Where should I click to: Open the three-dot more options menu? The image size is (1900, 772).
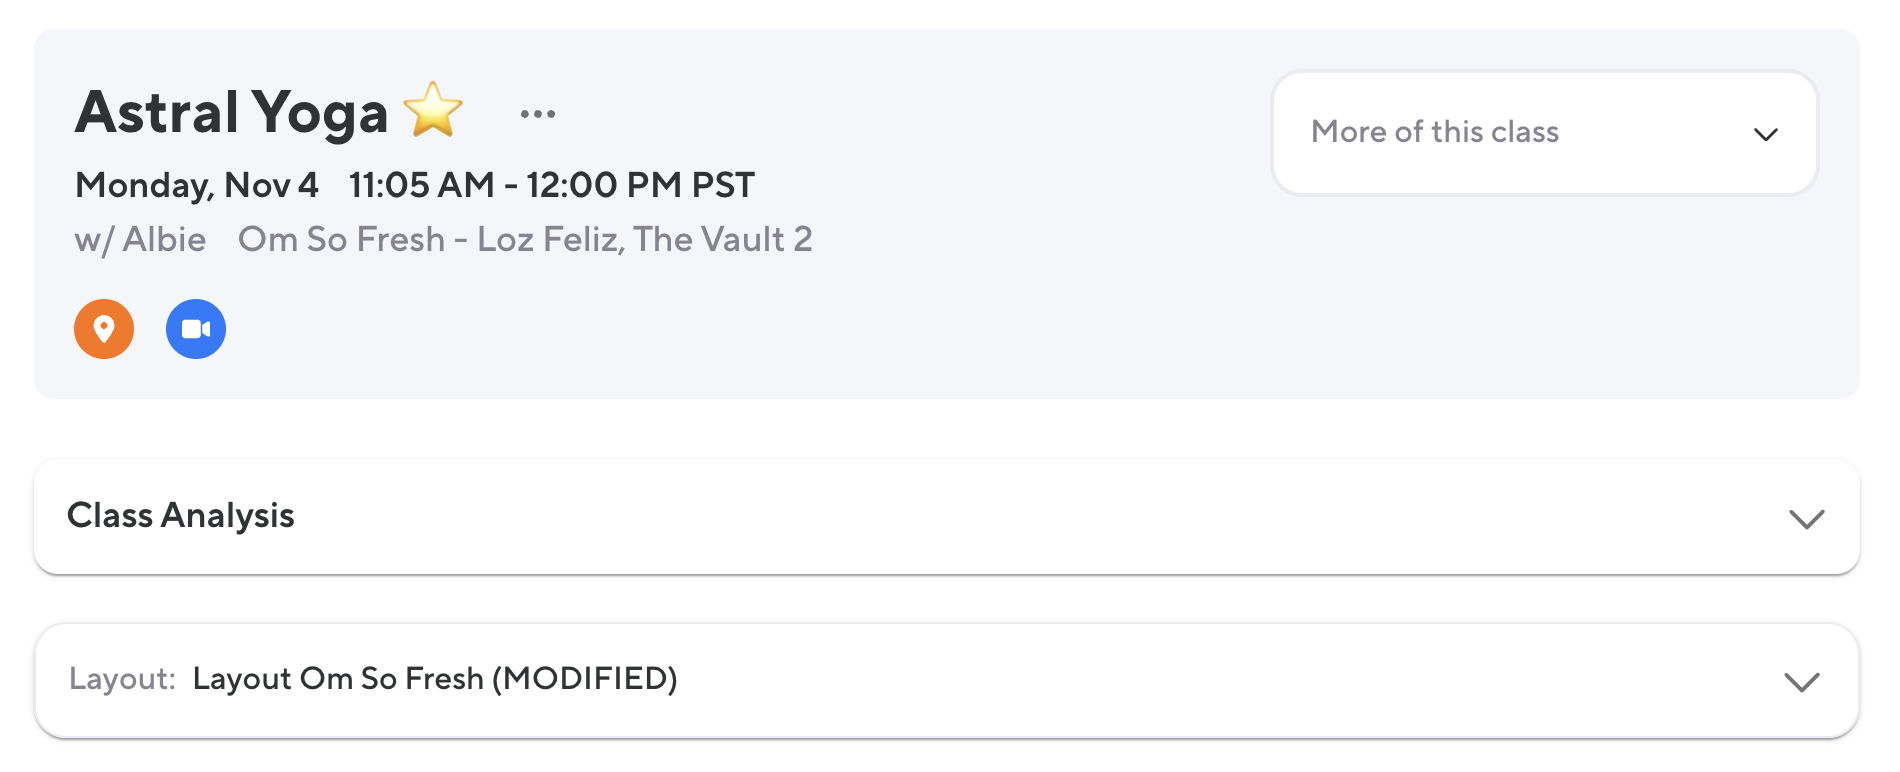click(538, 114)
